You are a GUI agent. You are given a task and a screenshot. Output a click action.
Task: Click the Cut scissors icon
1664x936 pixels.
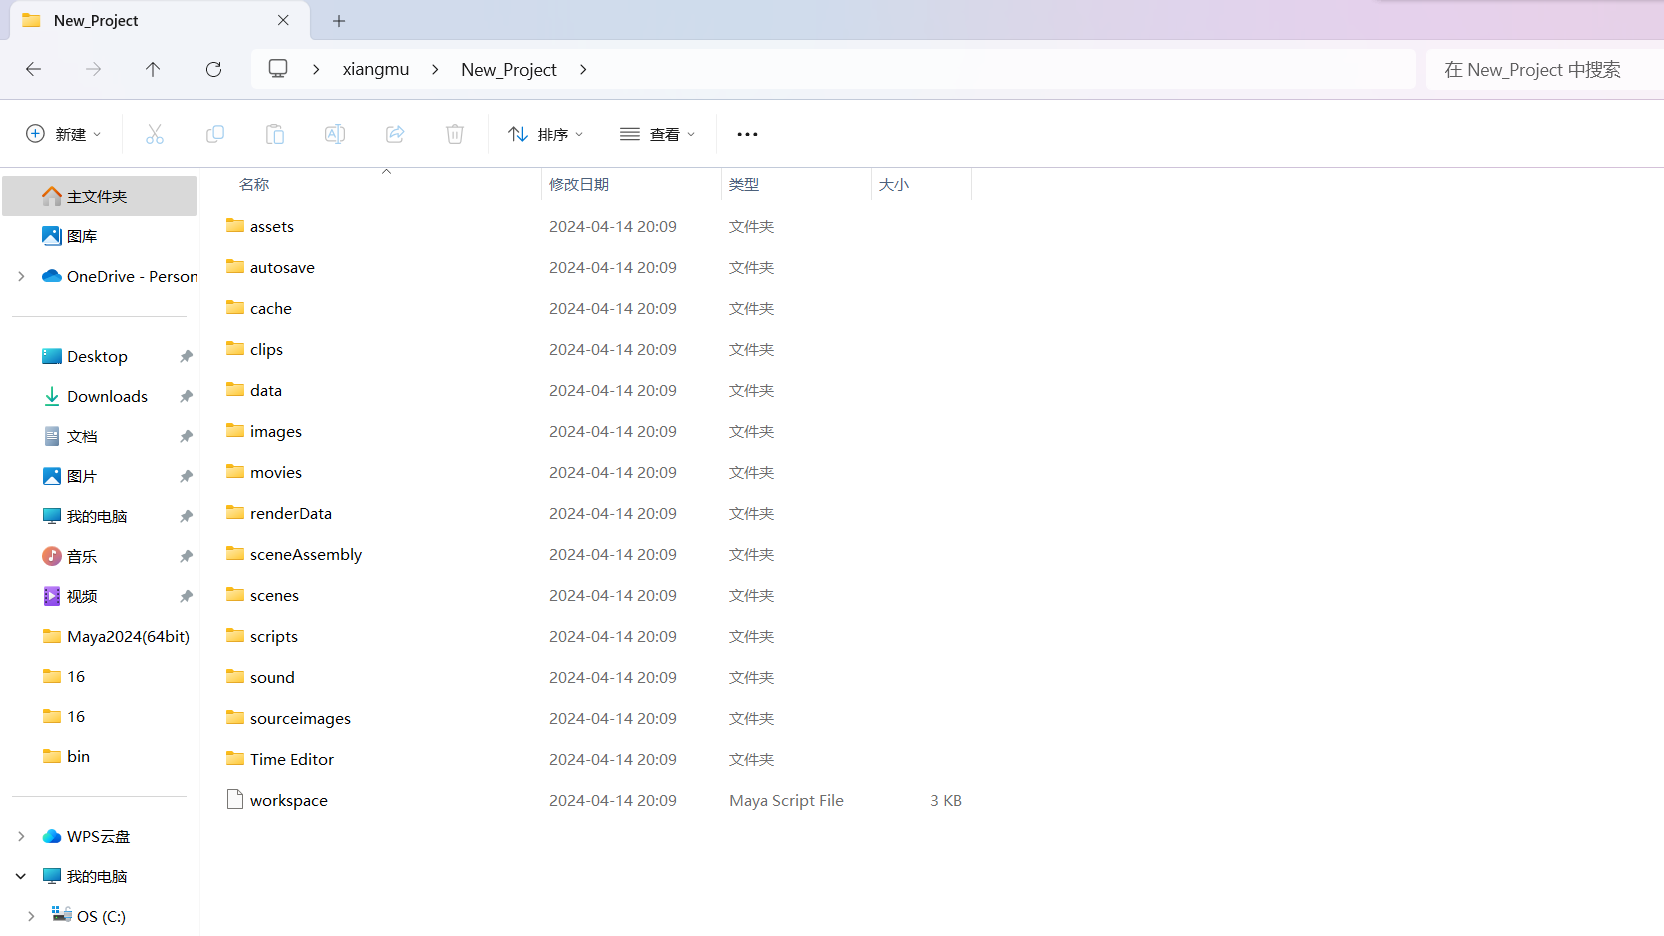coord(155,134)
